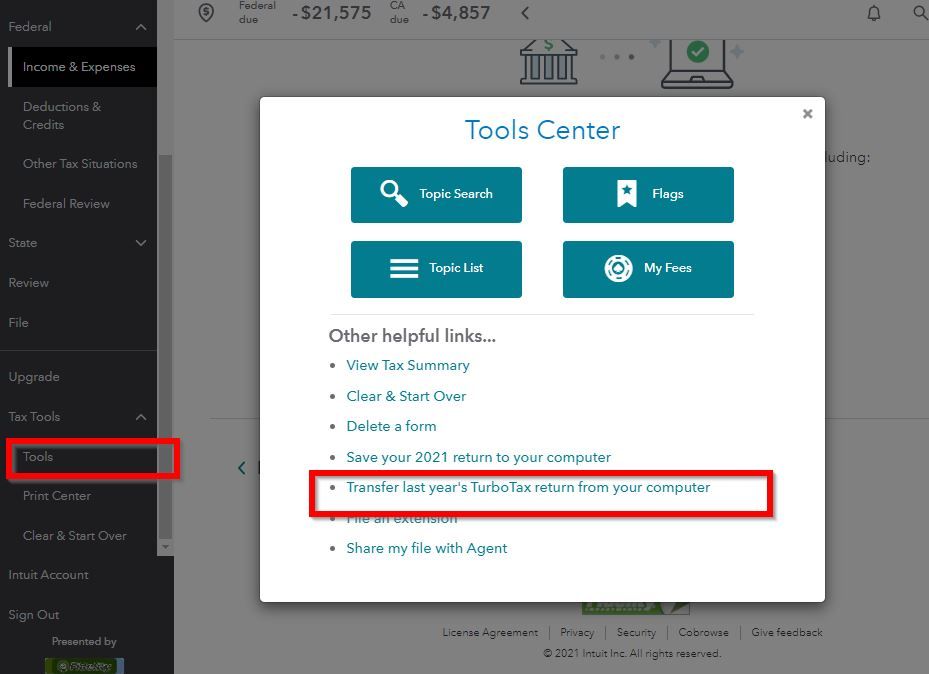The width and height of the screenshot is (929, 674).
Task: Click the back arrow behind the dialog
Action: (242, 468)
